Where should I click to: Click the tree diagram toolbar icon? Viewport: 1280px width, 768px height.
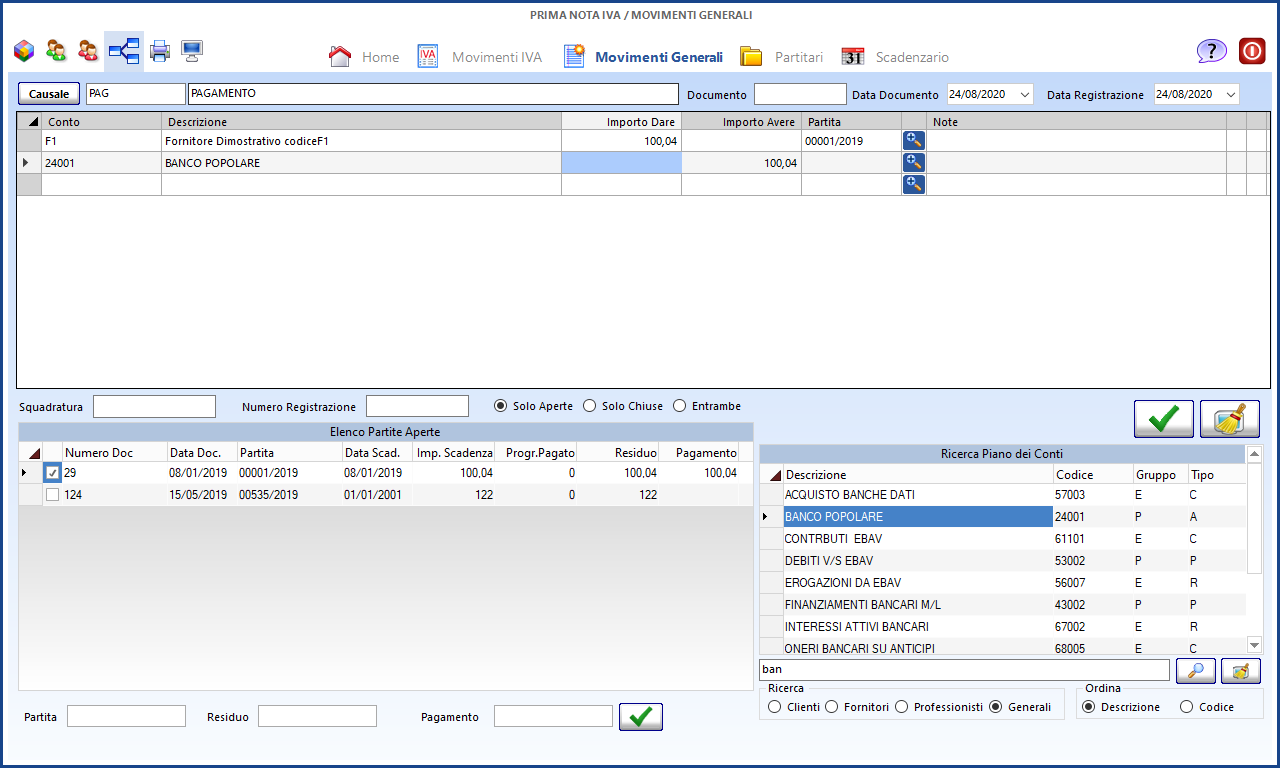point(124,51)
